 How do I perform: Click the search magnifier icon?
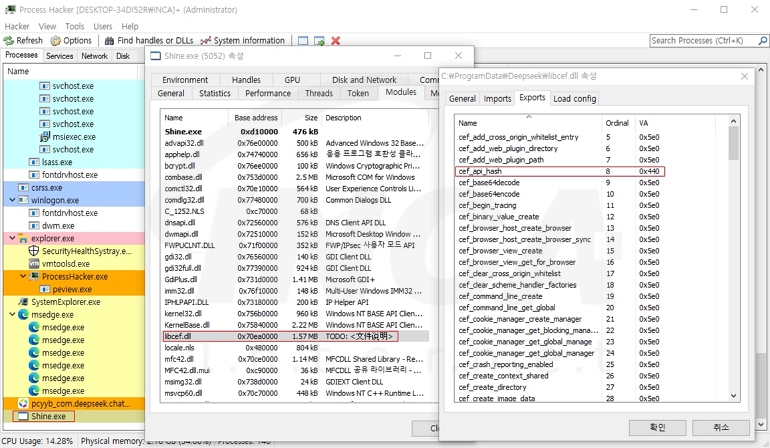point(762,41)
